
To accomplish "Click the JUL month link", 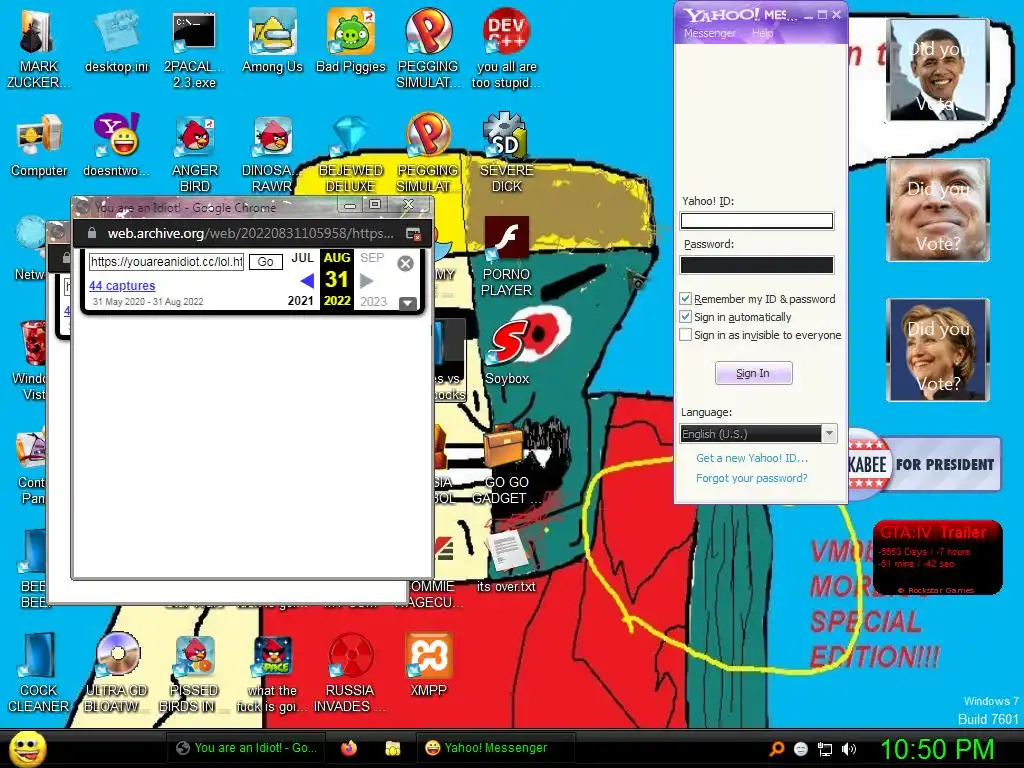I will (x=302, y=258).
